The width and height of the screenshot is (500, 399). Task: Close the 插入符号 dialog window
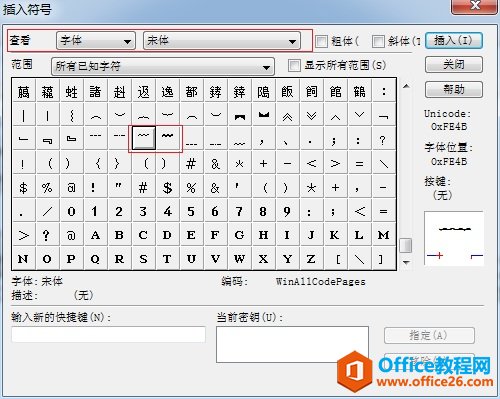click(474, 6)
